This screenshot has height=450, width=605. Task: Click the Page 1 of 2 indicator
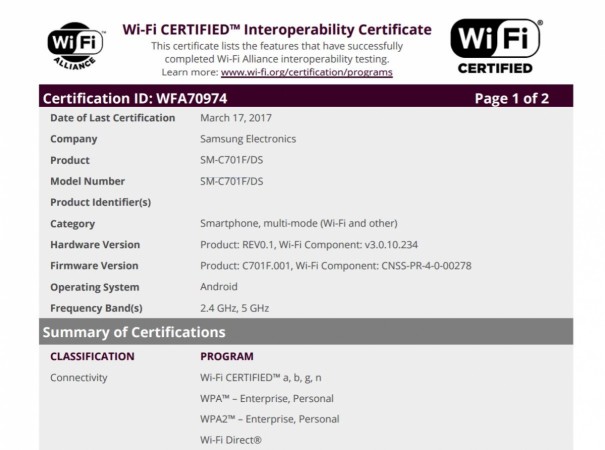512,98
